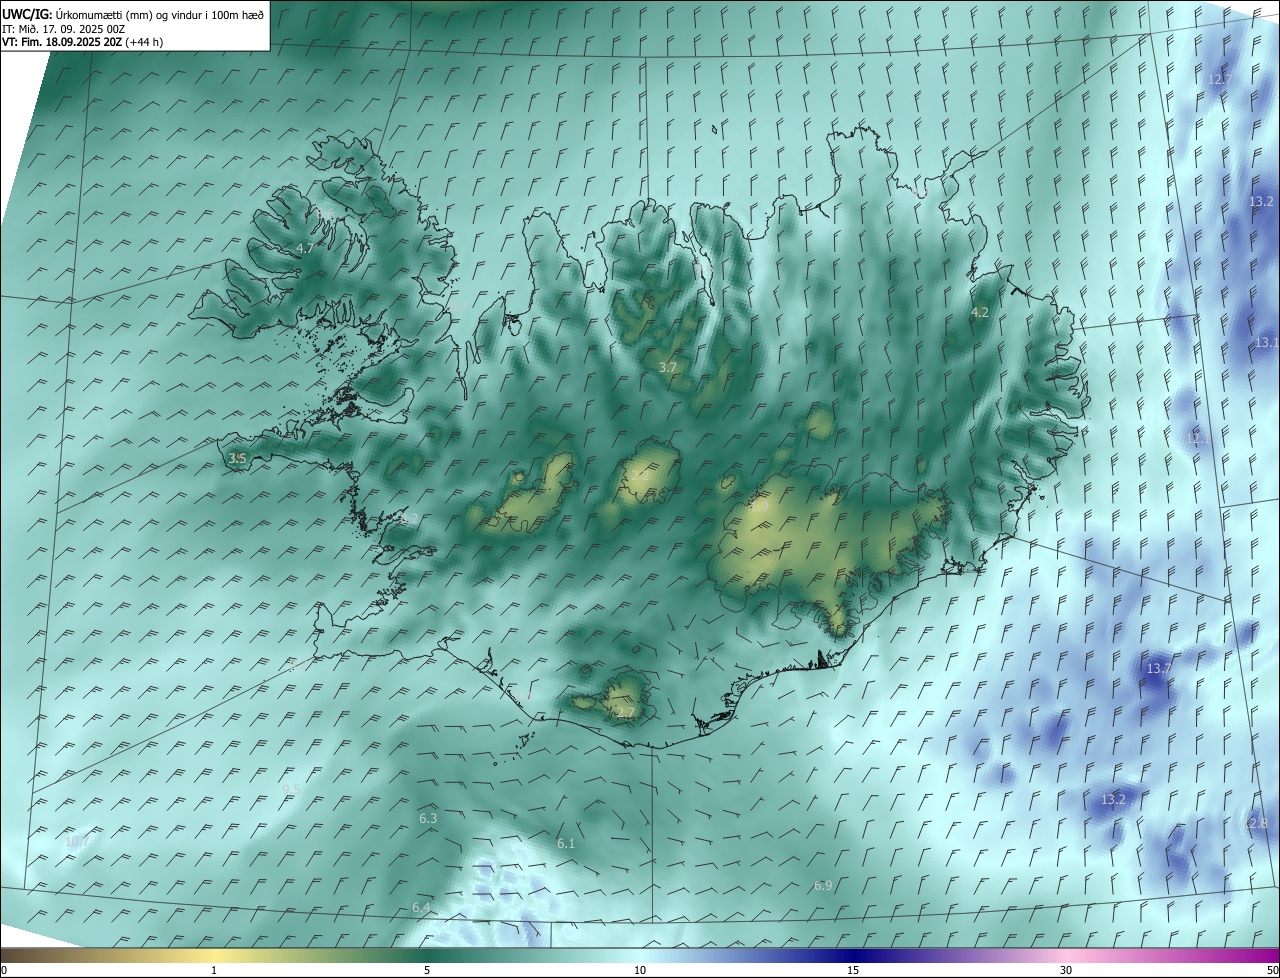Click the 10 tick on the colour scale
Screen dimensions: 1280x978
point(640,970)
